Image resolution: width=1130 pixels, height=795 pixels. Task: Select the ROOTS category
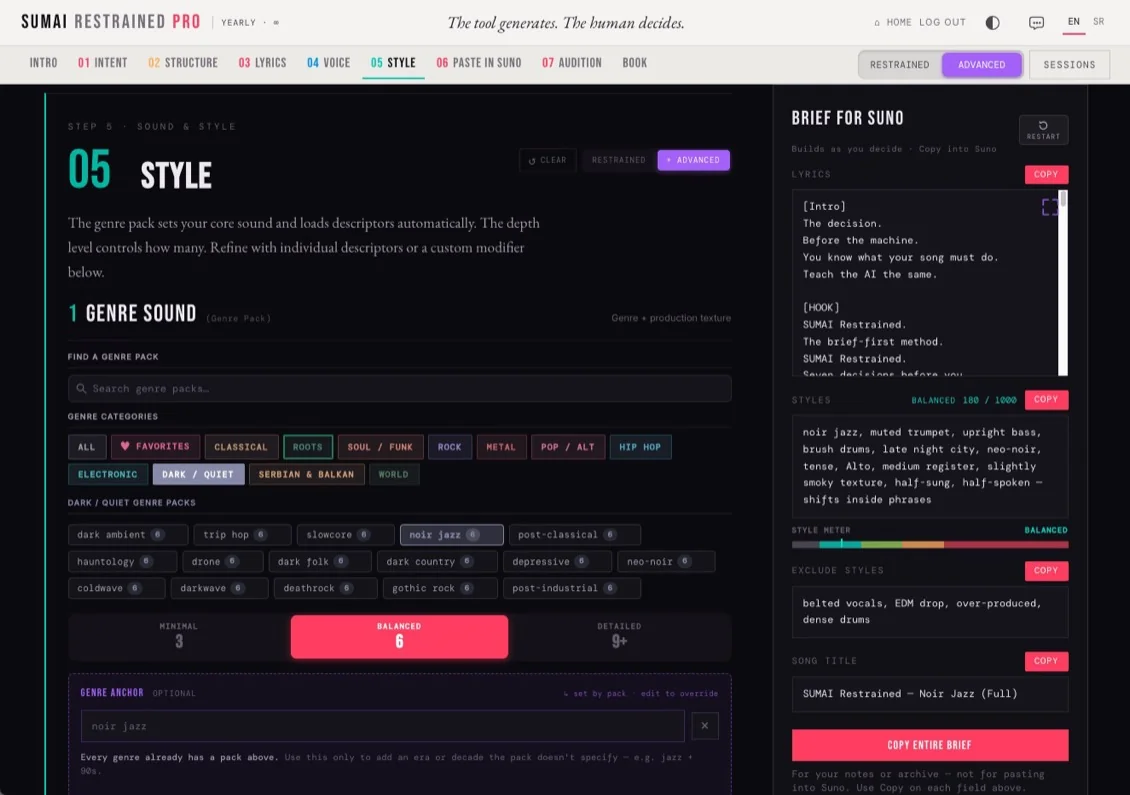(x=308, y=447)
